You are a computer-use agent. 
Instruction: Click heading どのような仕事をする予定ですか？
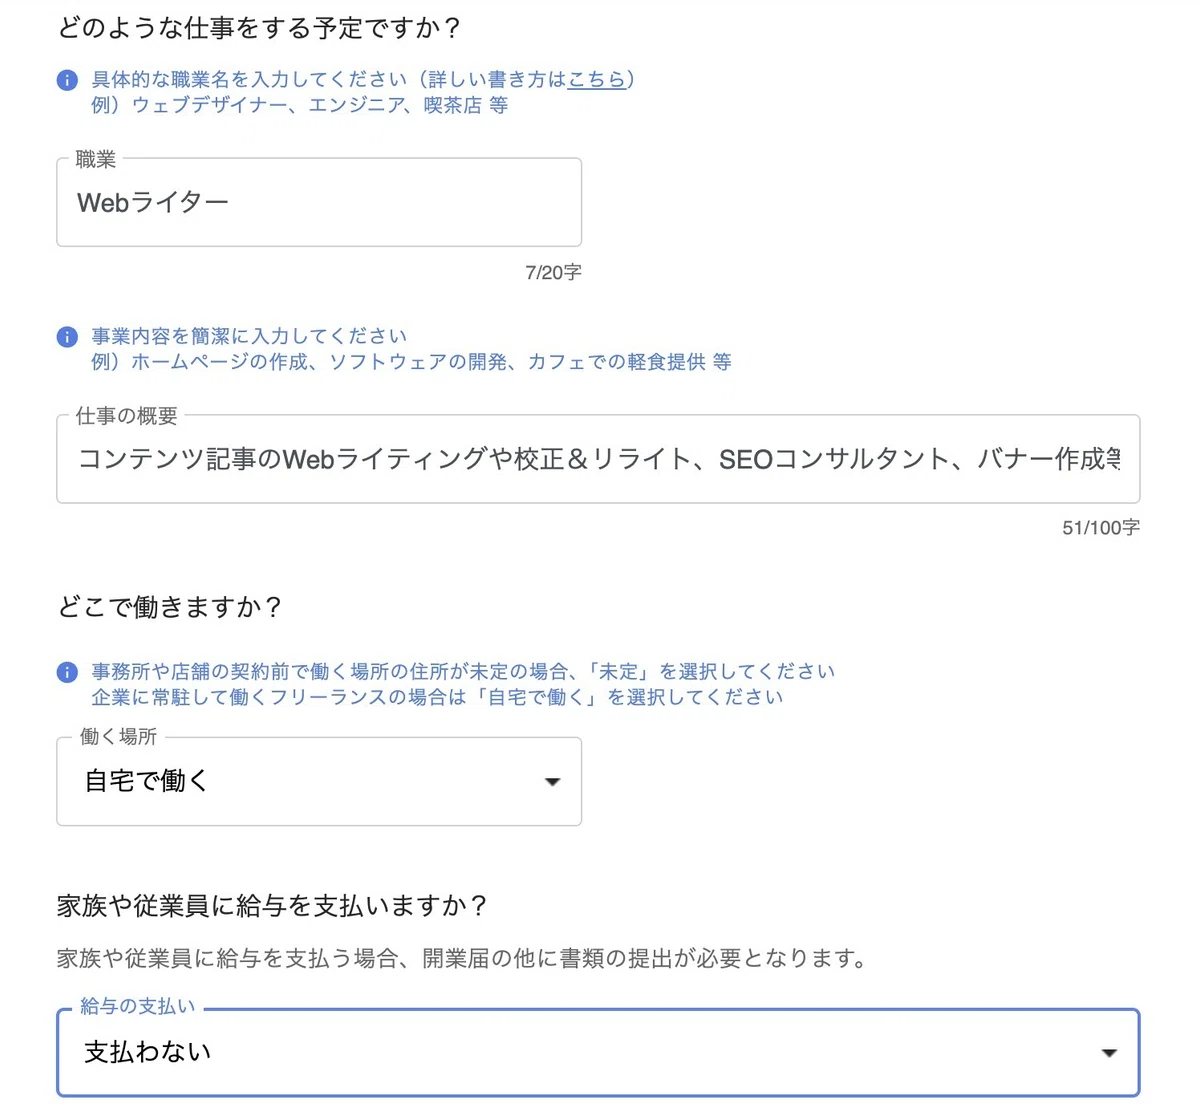click(x=259, y=27)
